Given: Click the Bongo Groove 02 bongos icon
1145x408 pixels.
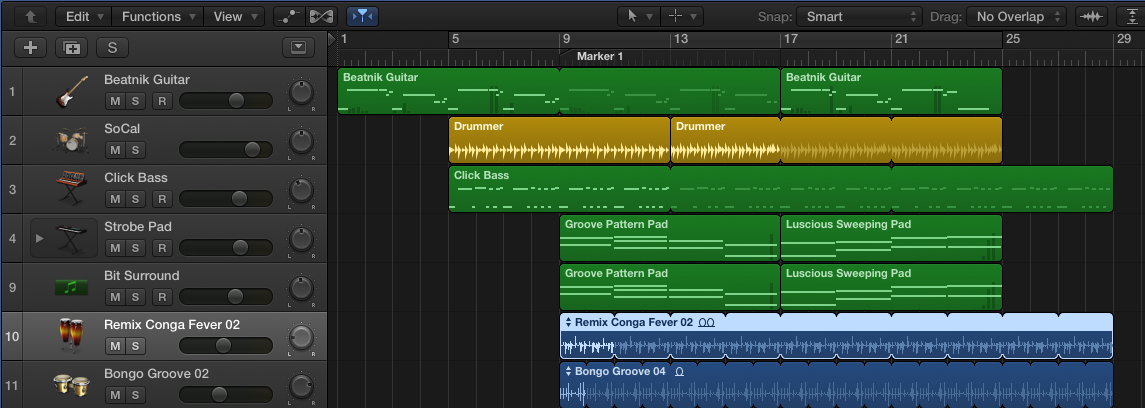Looking at the screenshot, I should point(71,385).
